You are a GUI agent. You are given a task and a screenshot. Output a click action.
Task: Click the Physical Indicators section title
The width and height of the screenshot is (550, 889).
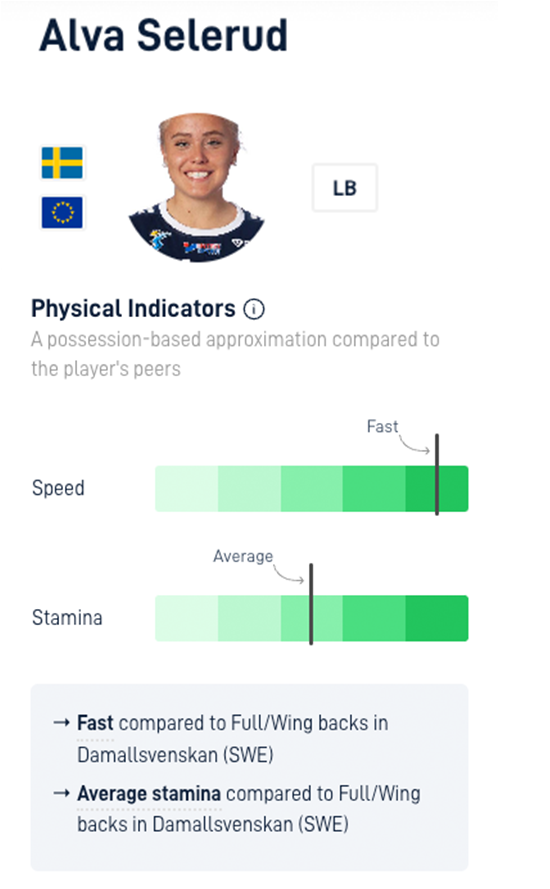pos(133,309)
